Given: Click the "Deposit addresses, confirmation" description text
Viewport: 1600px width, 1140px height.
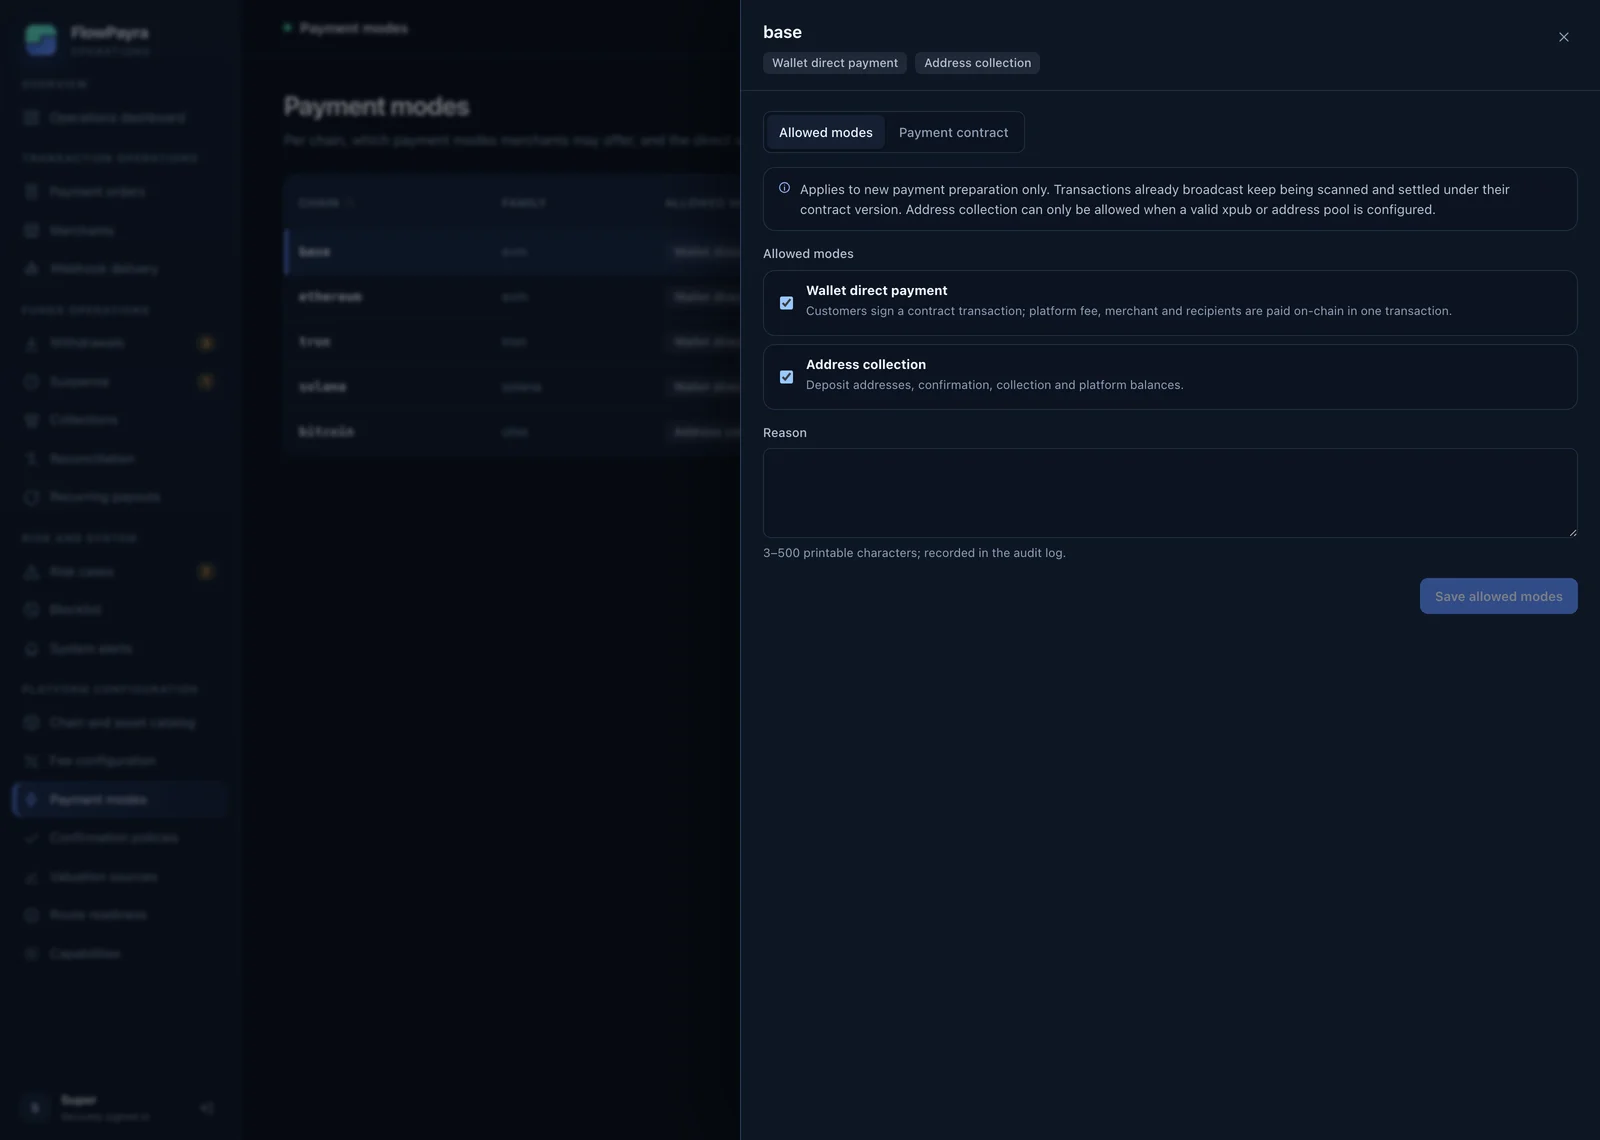Looking at the screenshot, I should (994, 385).
